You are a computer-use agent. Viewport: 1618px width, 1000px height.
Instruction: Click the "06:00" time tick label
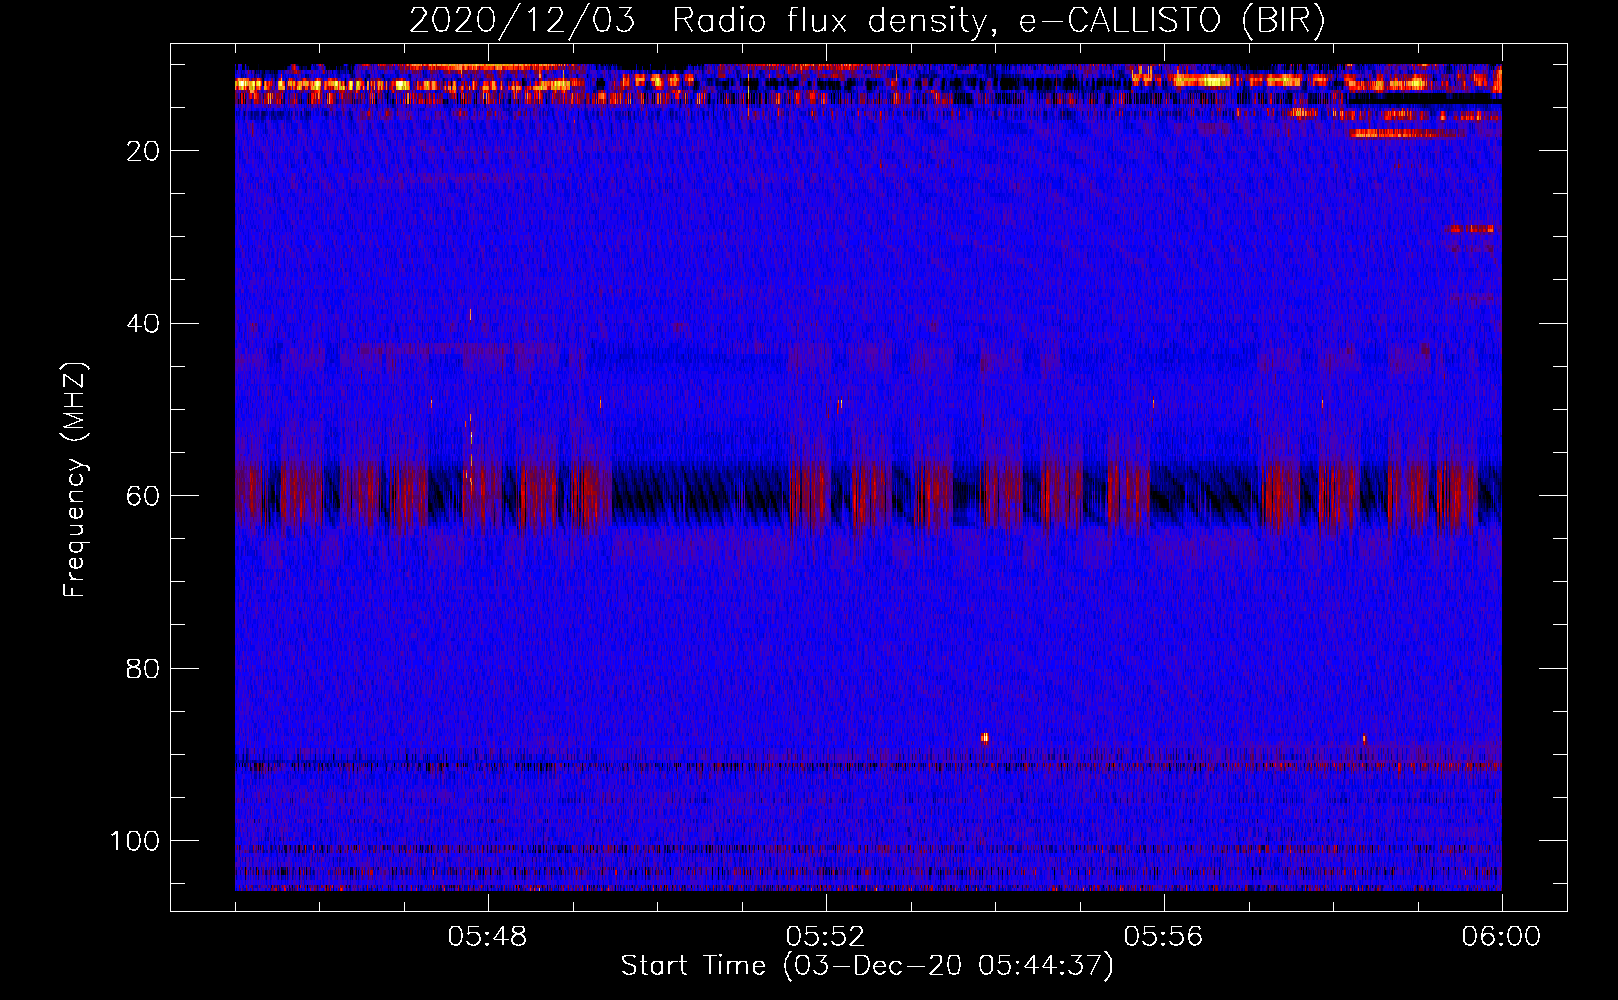[x=1502, y=937]
